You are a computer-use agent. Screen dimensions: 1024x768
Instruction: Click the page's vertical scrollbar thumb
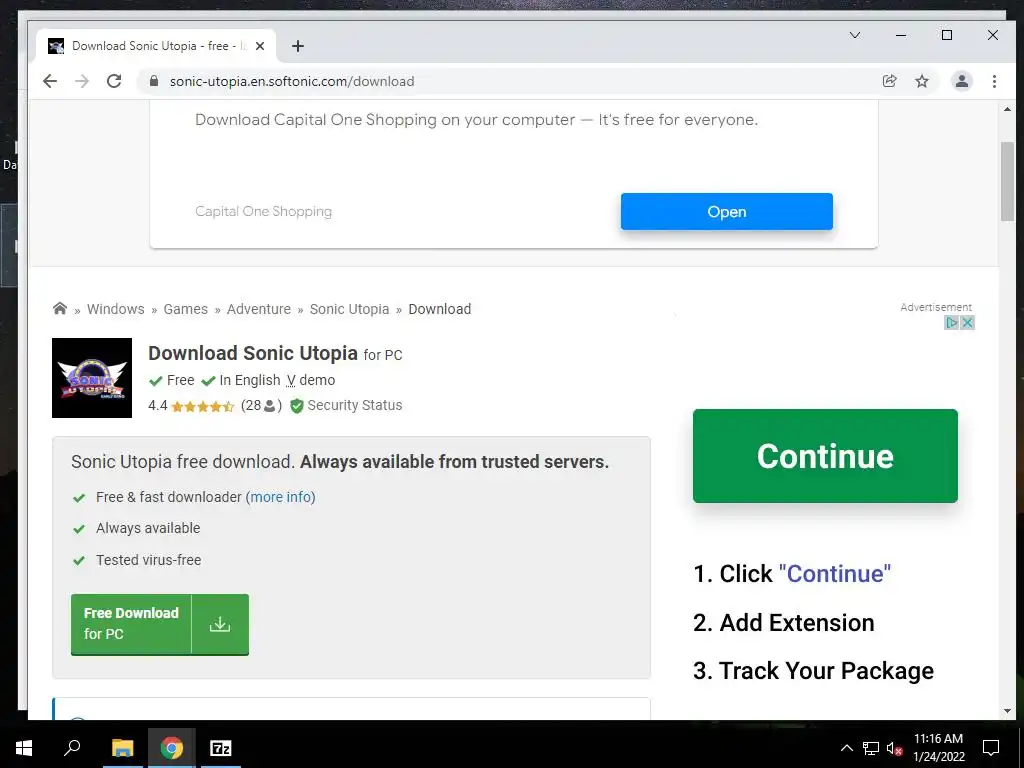pyautogui.click(x=1007, y=181)
